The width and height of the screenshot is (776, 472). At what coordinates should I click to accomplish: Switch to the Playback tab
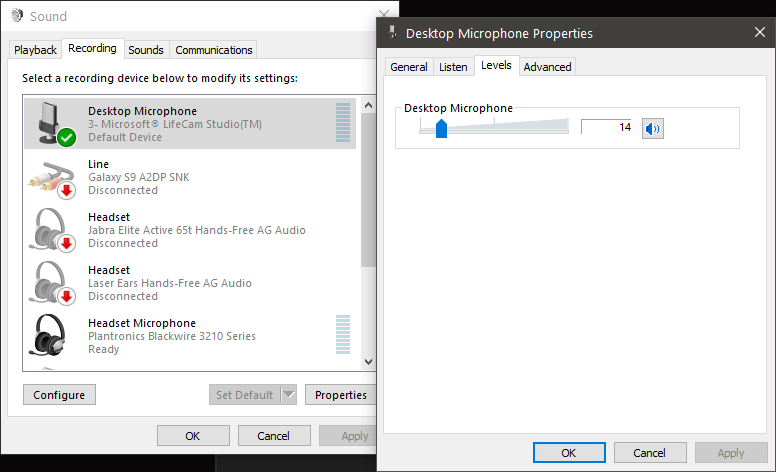click(35, 50)
